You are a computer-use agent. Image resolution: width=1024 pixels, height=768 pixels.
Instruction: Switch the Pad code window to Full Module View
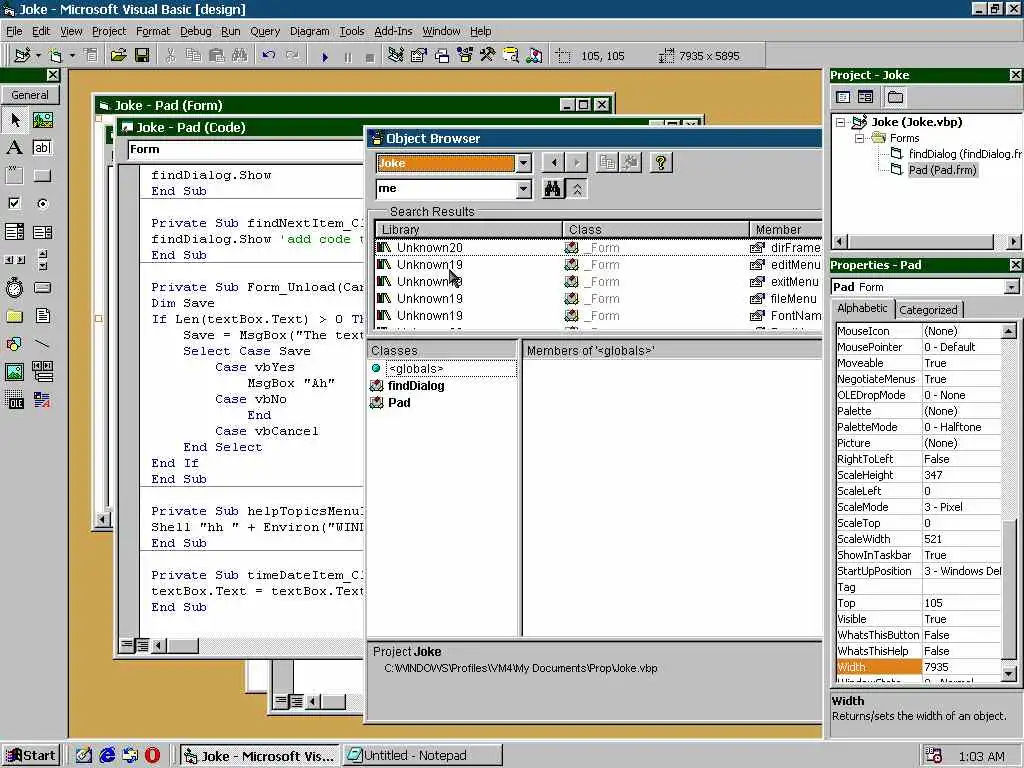142,645
